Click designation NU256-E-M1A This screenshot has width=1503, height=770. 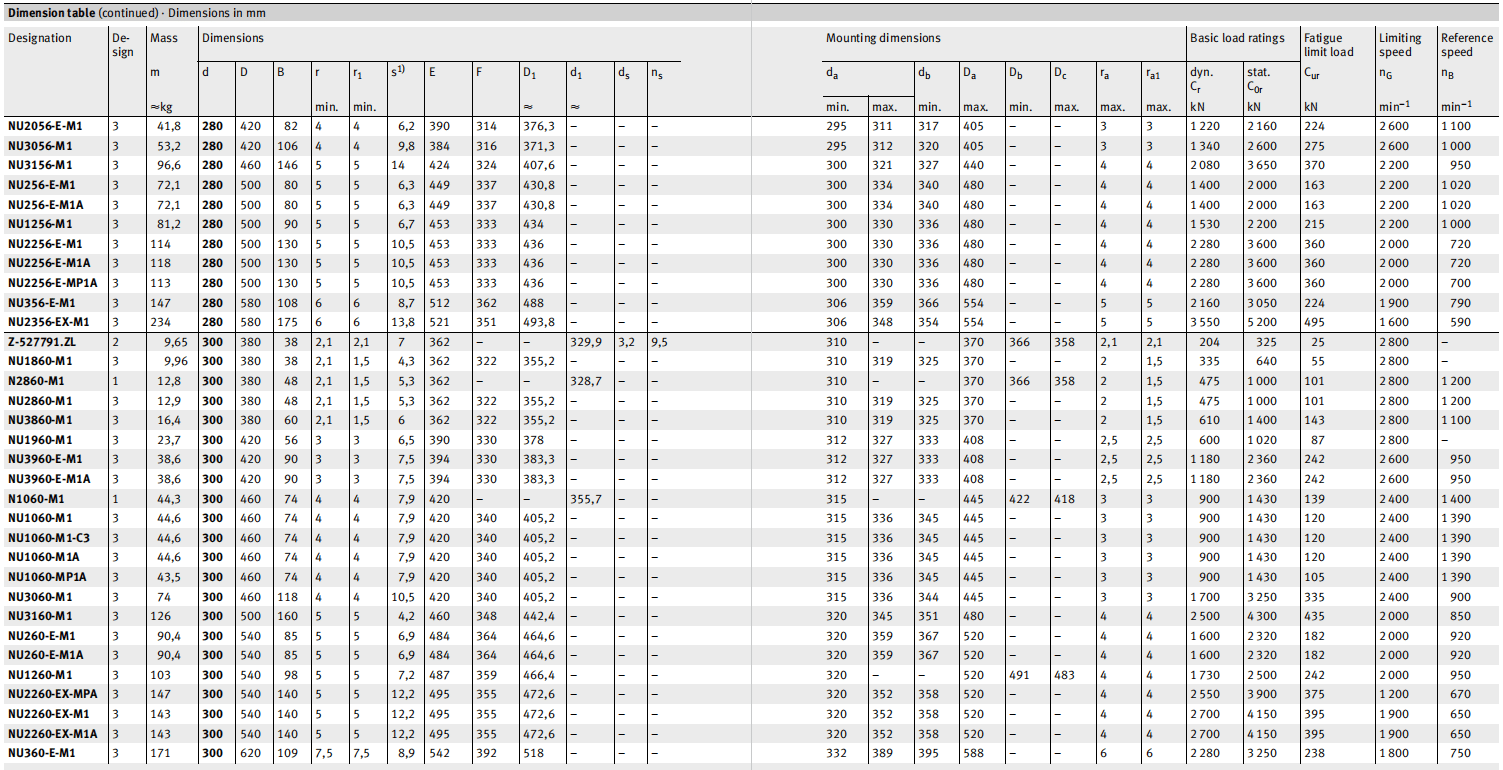click(45, 205)
